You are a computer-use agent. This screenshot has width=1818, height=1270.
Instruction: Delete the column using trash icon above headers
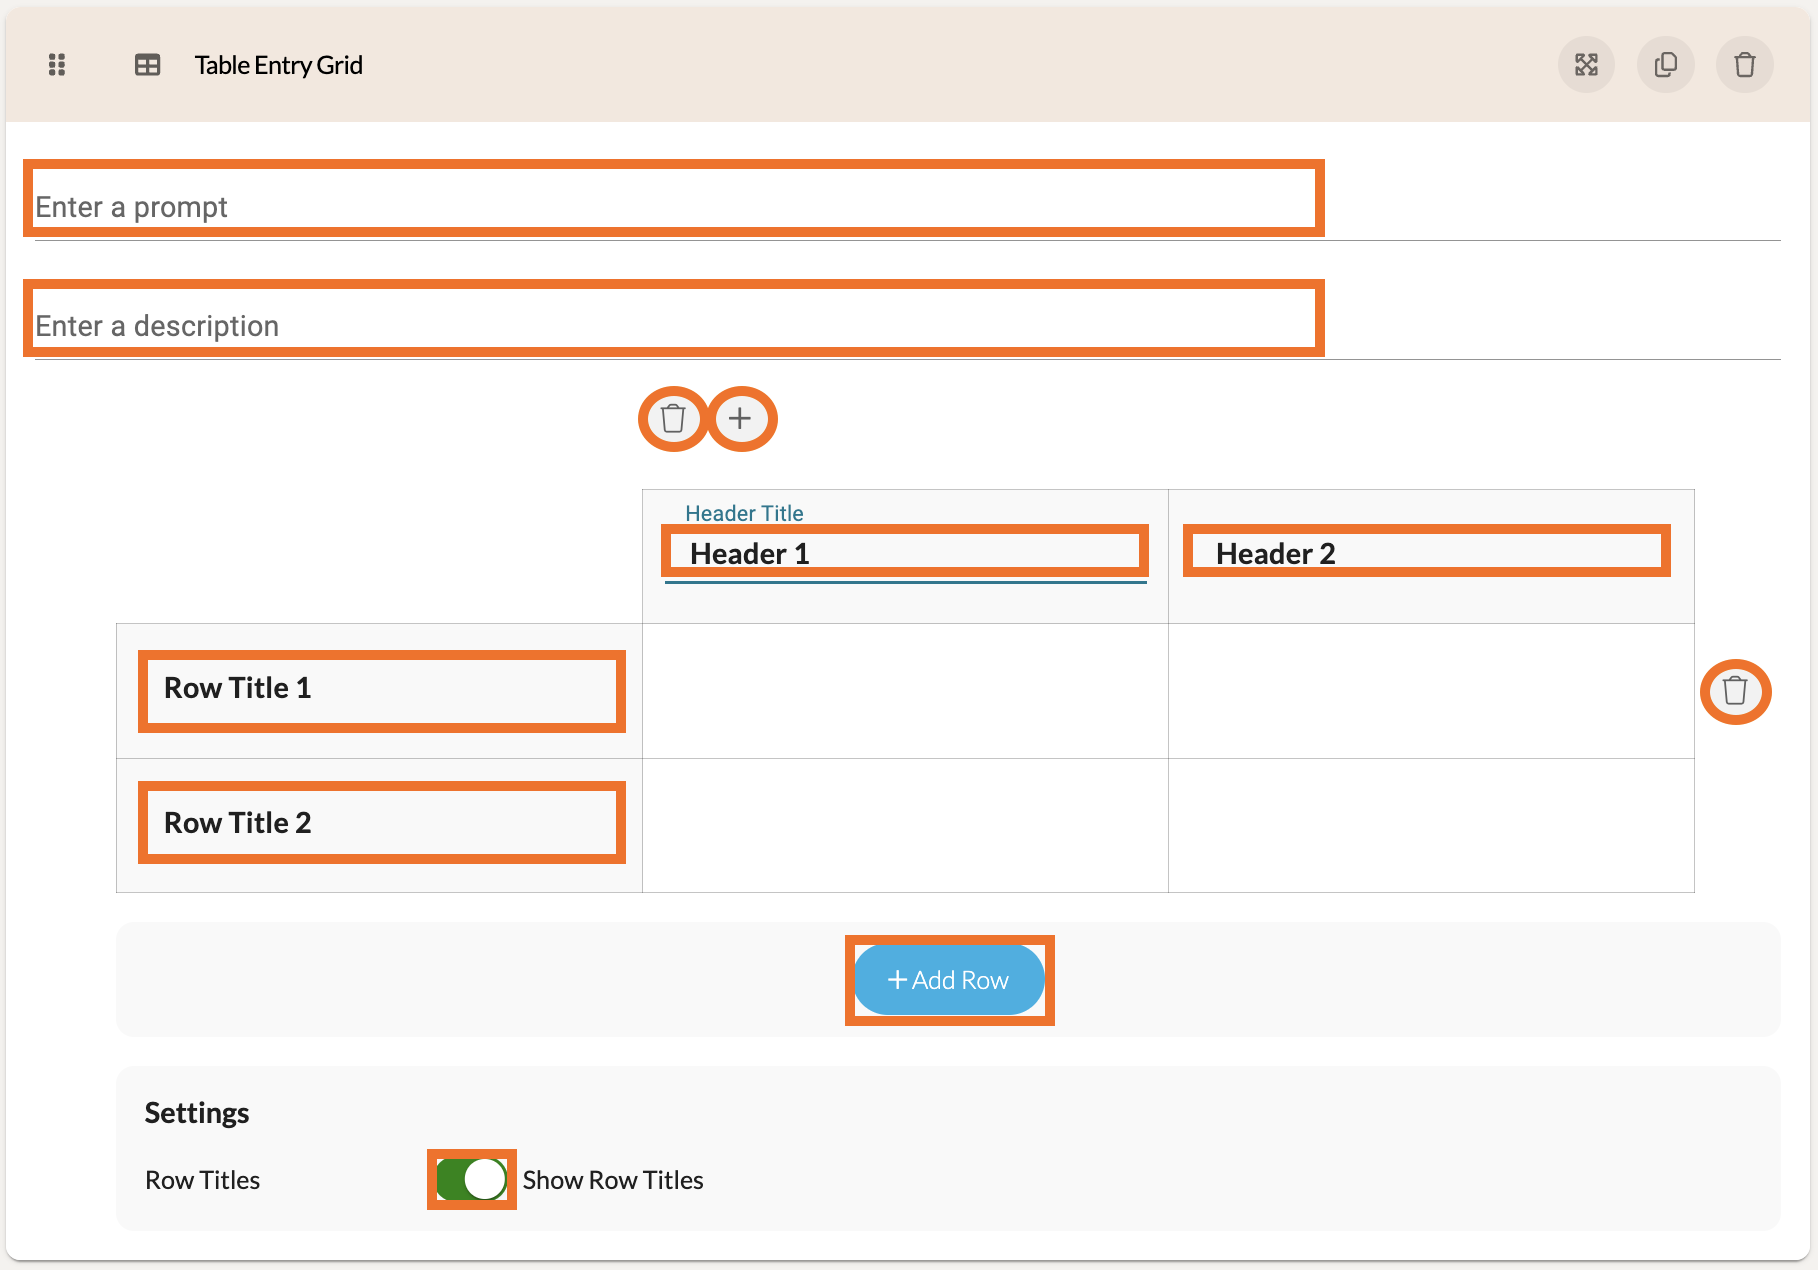[x=673, y=418]
